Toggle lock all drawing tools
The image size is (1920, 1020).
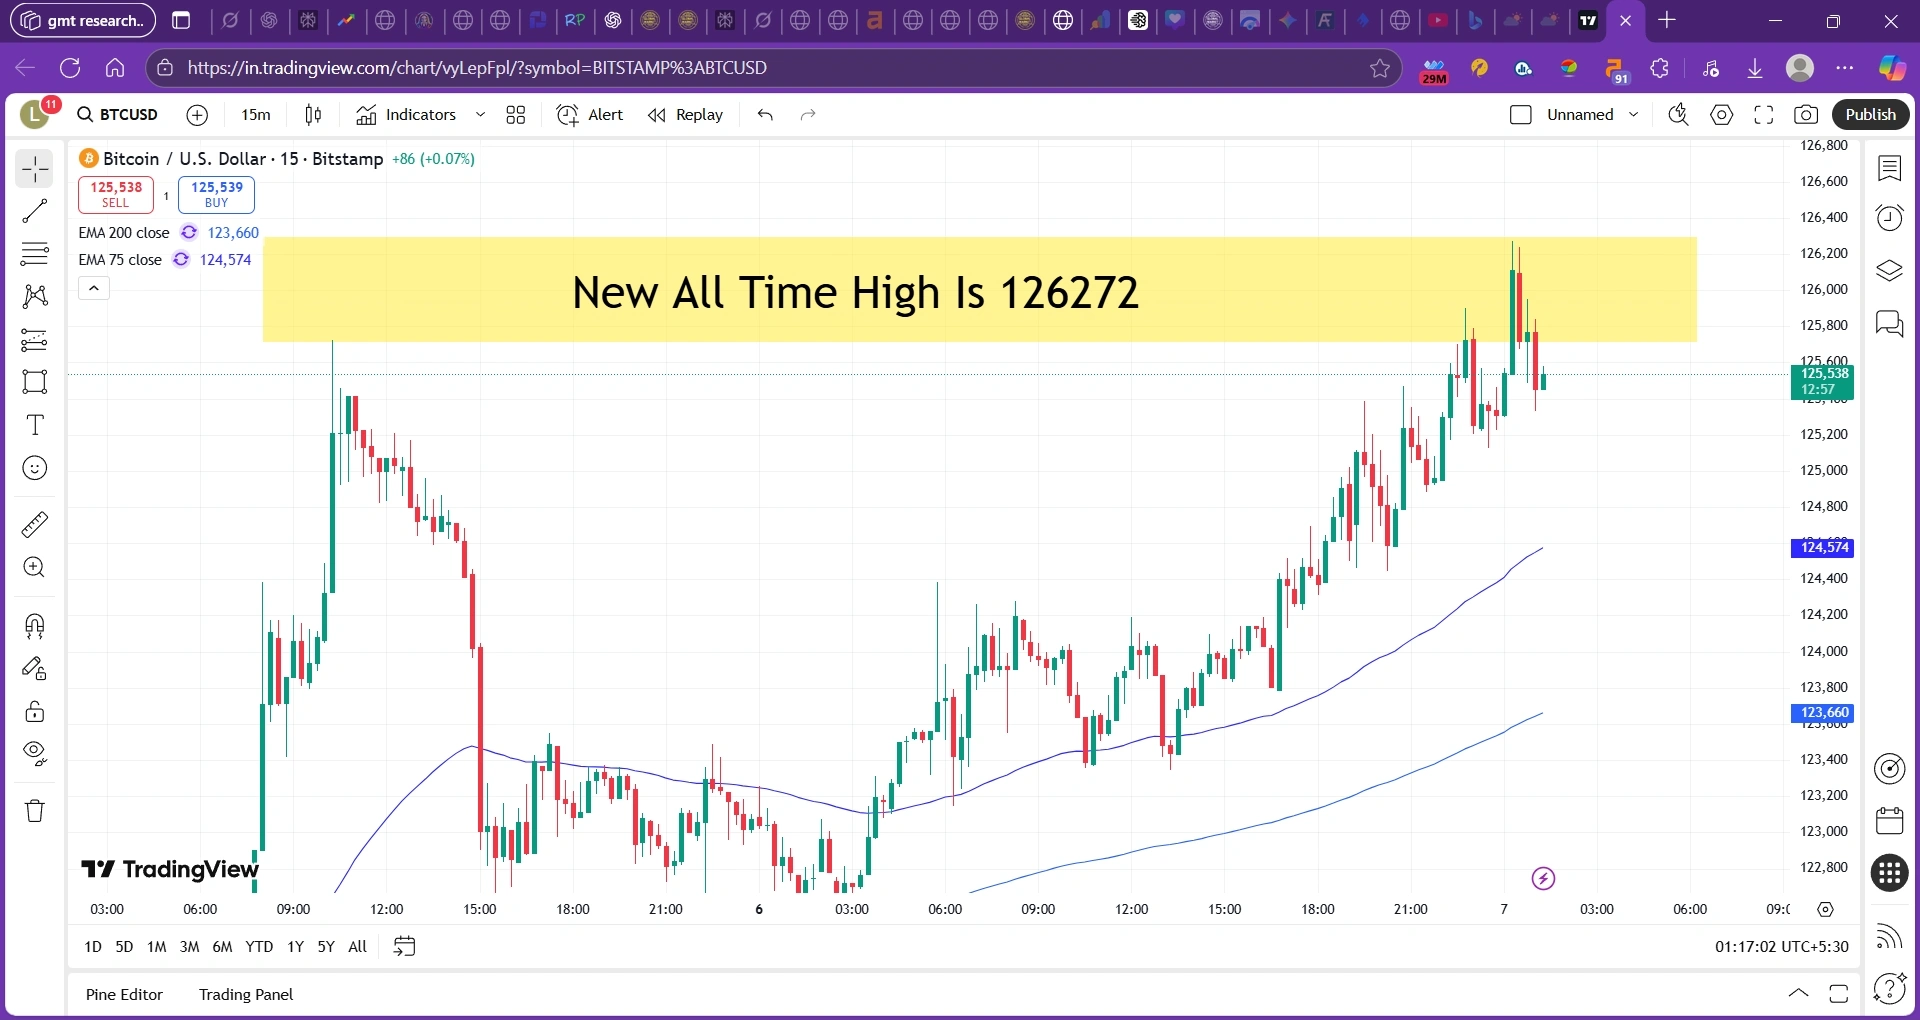35,711
